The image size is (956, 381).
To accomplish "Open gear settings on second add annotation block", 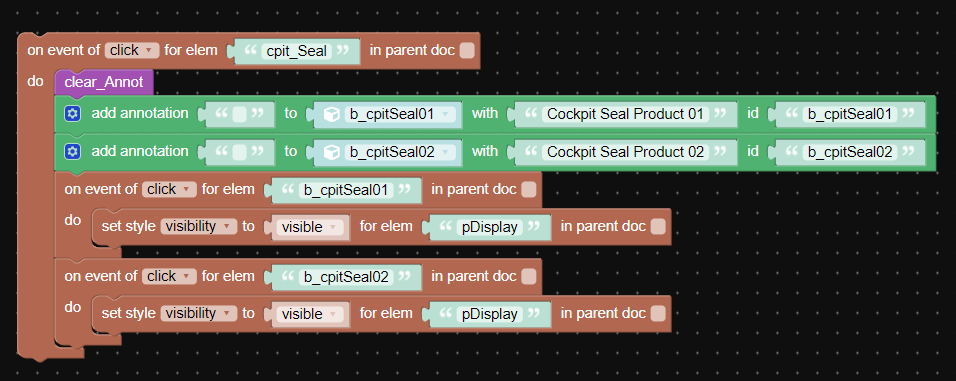I will pyautogui.click(x=72, y=151).
